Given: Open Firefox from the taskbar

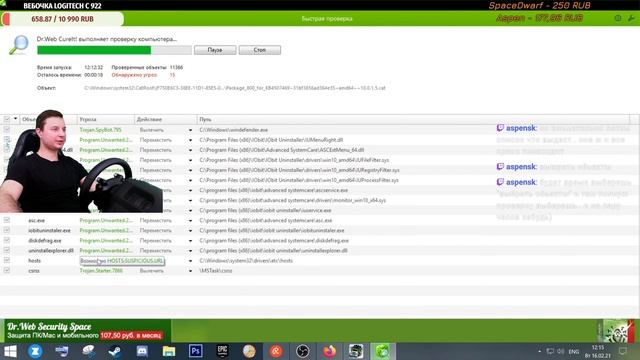Looking at the screenshot, I should tap(329, 351).
